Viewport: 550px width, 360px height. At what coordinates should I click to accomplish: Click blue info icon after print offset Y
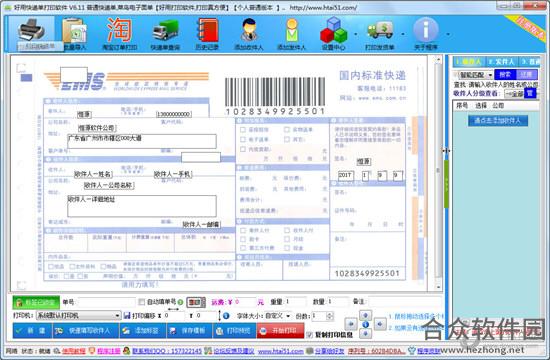(226, 316)
